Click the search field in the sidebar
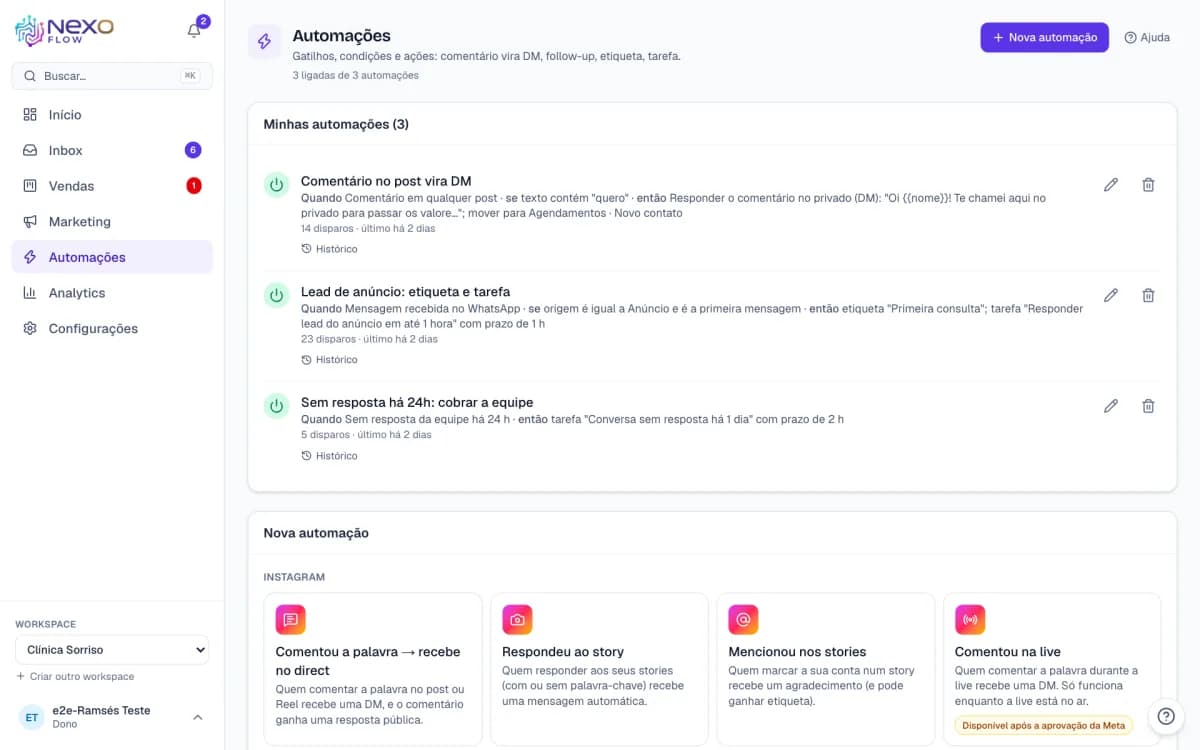 pos(112,76)
